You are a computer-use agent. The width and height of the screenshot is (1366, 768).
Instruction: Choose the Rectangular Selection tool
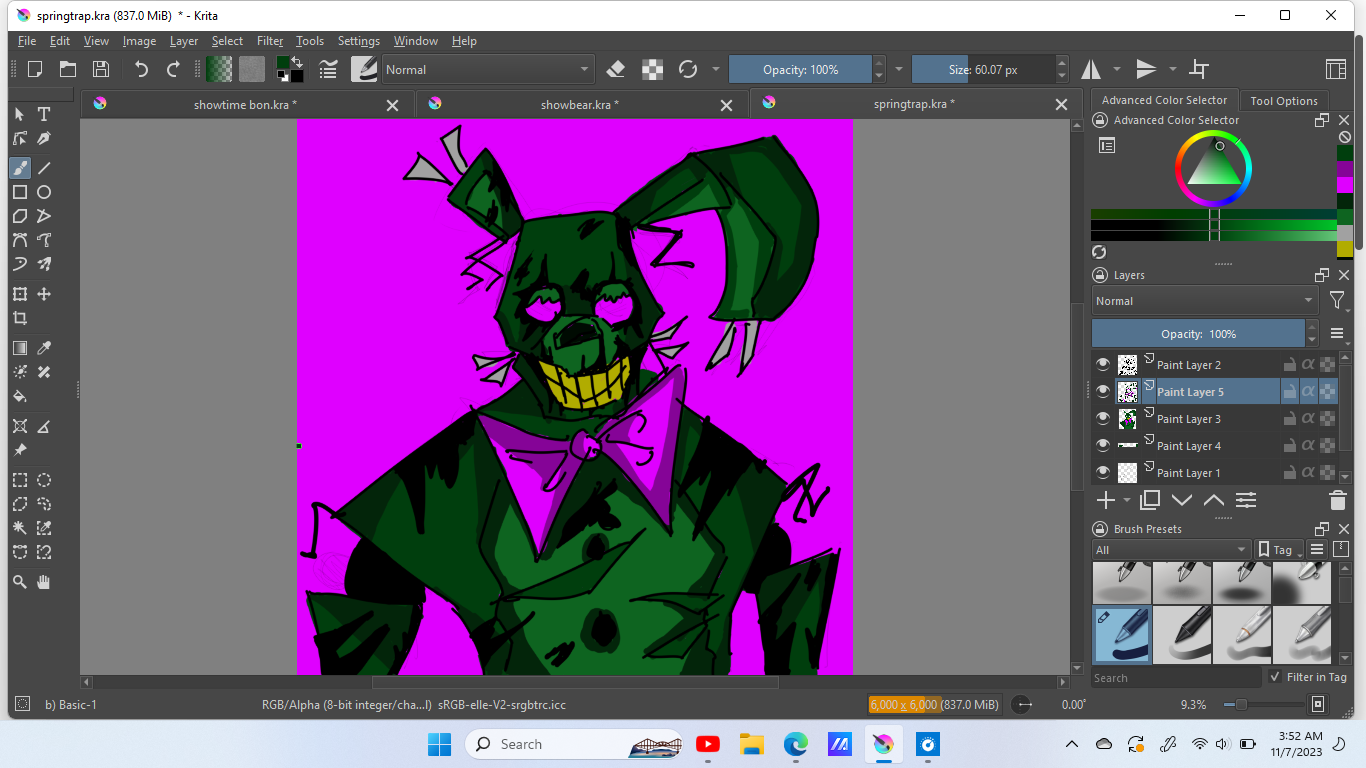20,480
